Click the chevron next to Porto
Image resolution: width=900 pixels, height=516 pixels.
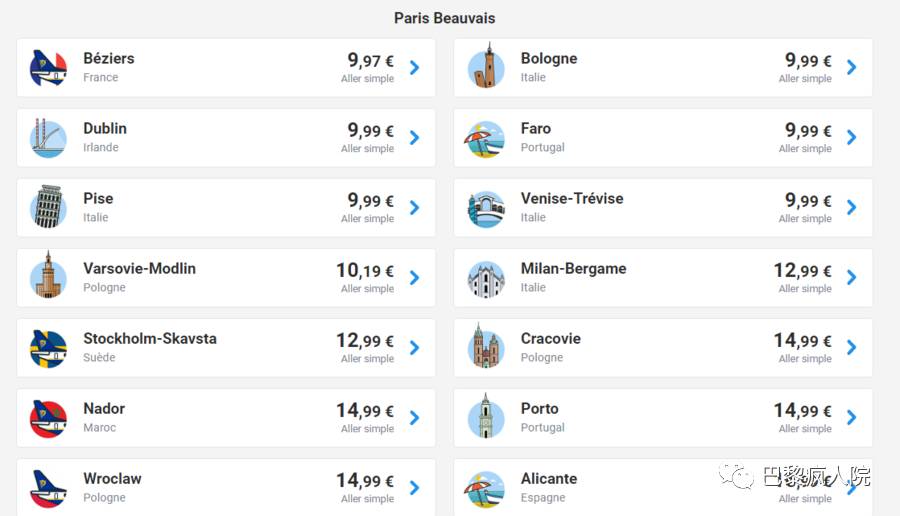click(x=852, y=418)
